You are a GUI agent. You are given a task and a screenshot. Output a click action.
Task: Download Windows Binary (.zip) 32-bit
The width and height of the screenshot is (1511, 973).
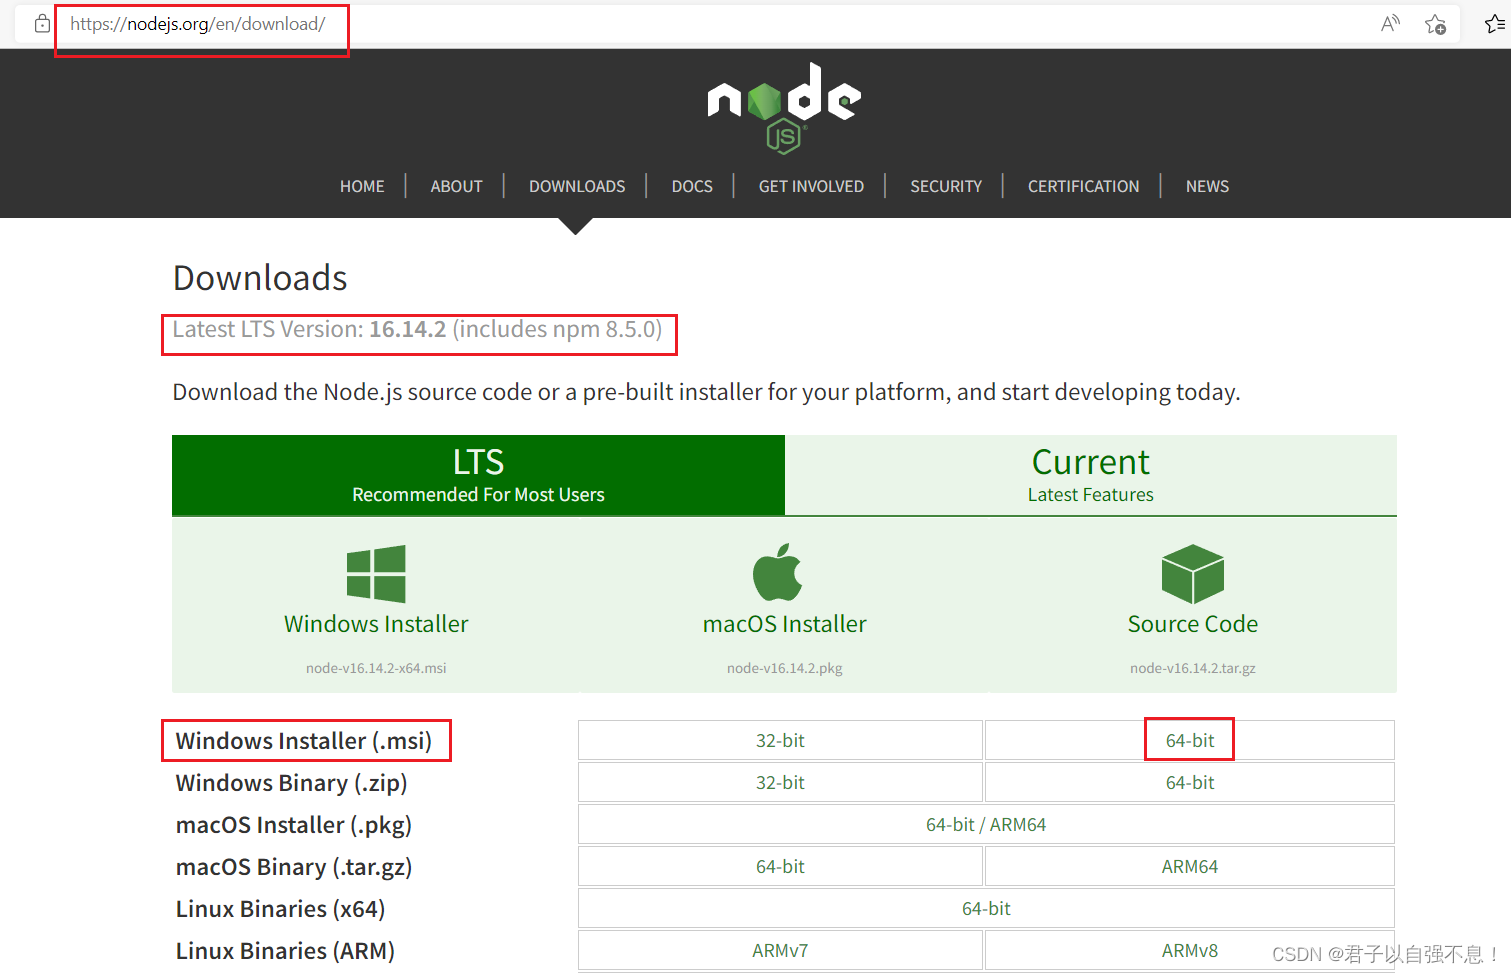tap(780, 783)
